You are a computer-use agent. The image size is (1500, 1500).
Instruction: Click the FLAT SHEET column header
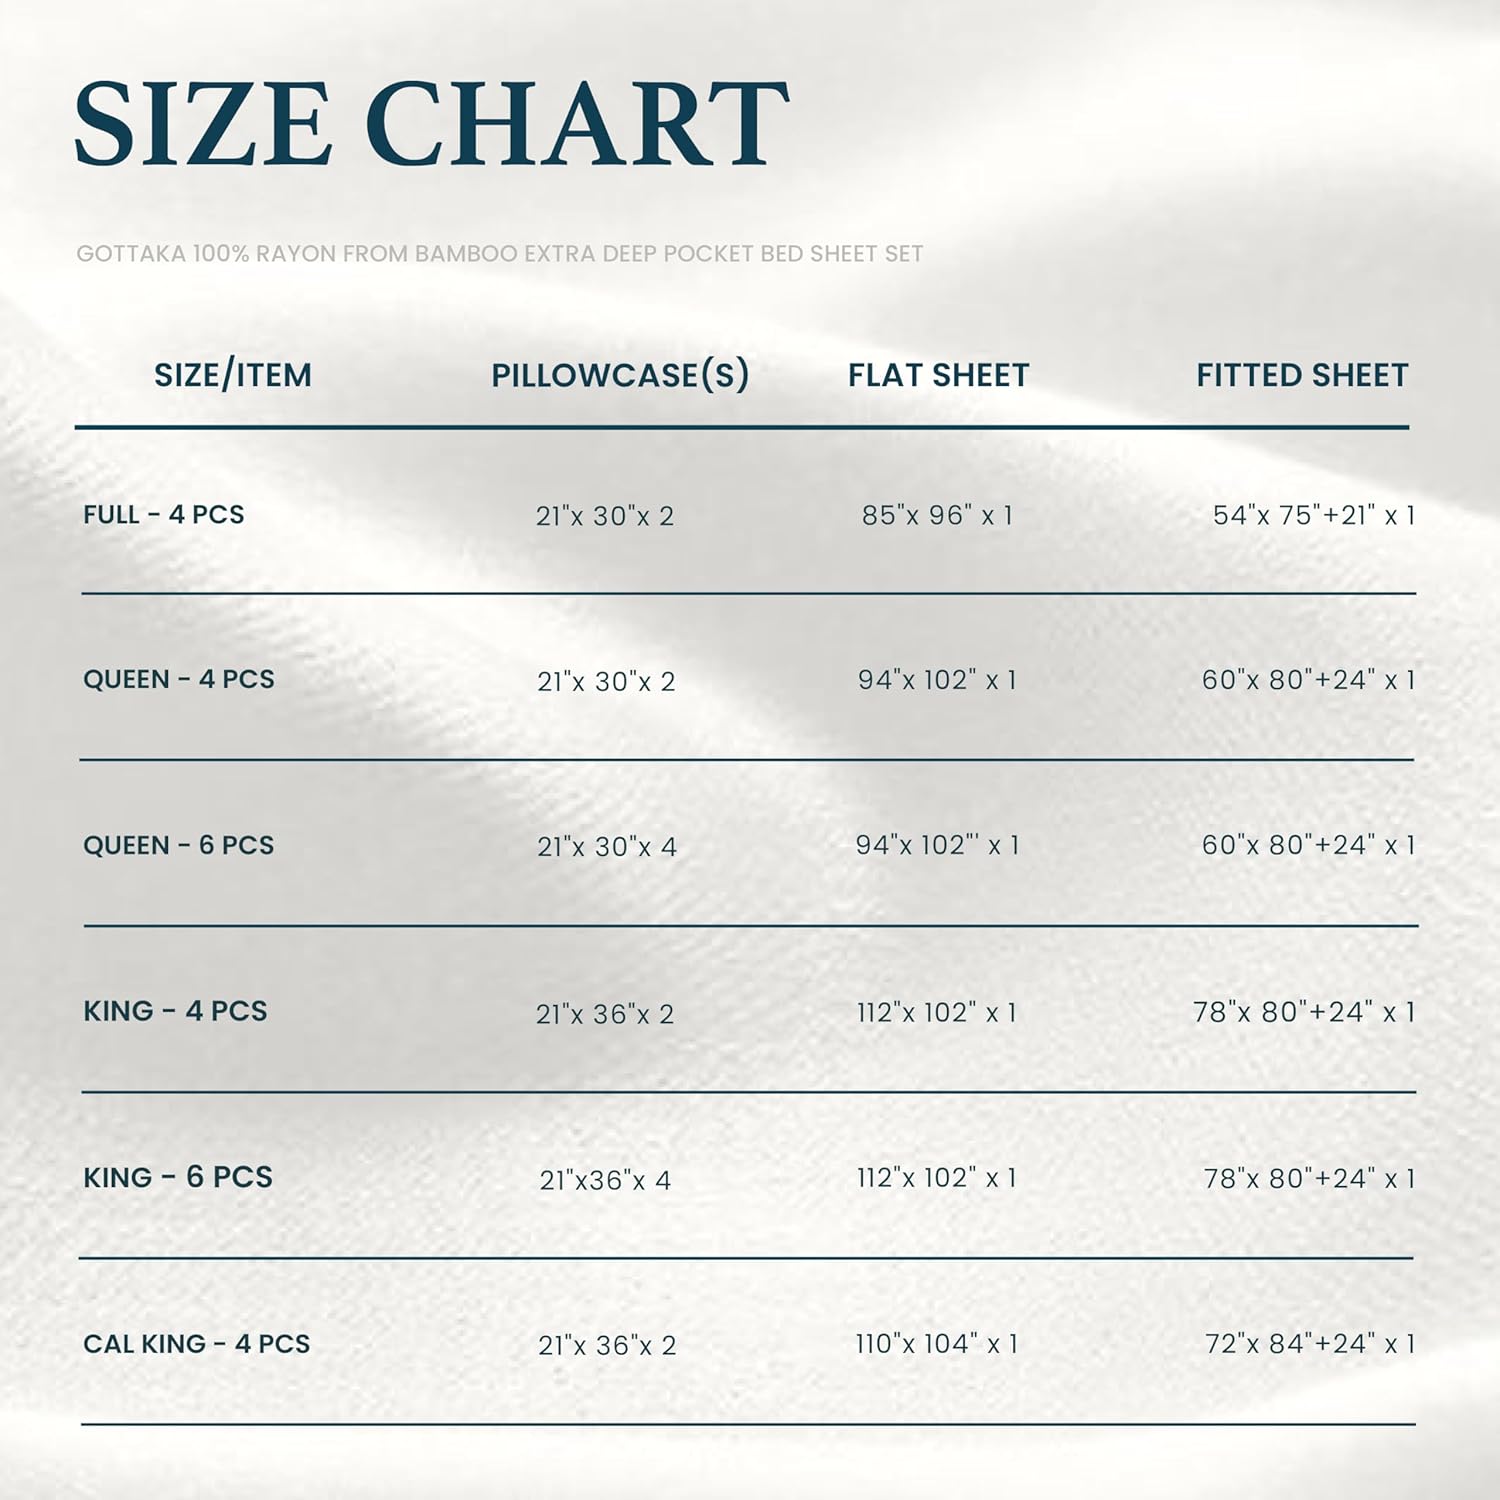click(938, 375)
